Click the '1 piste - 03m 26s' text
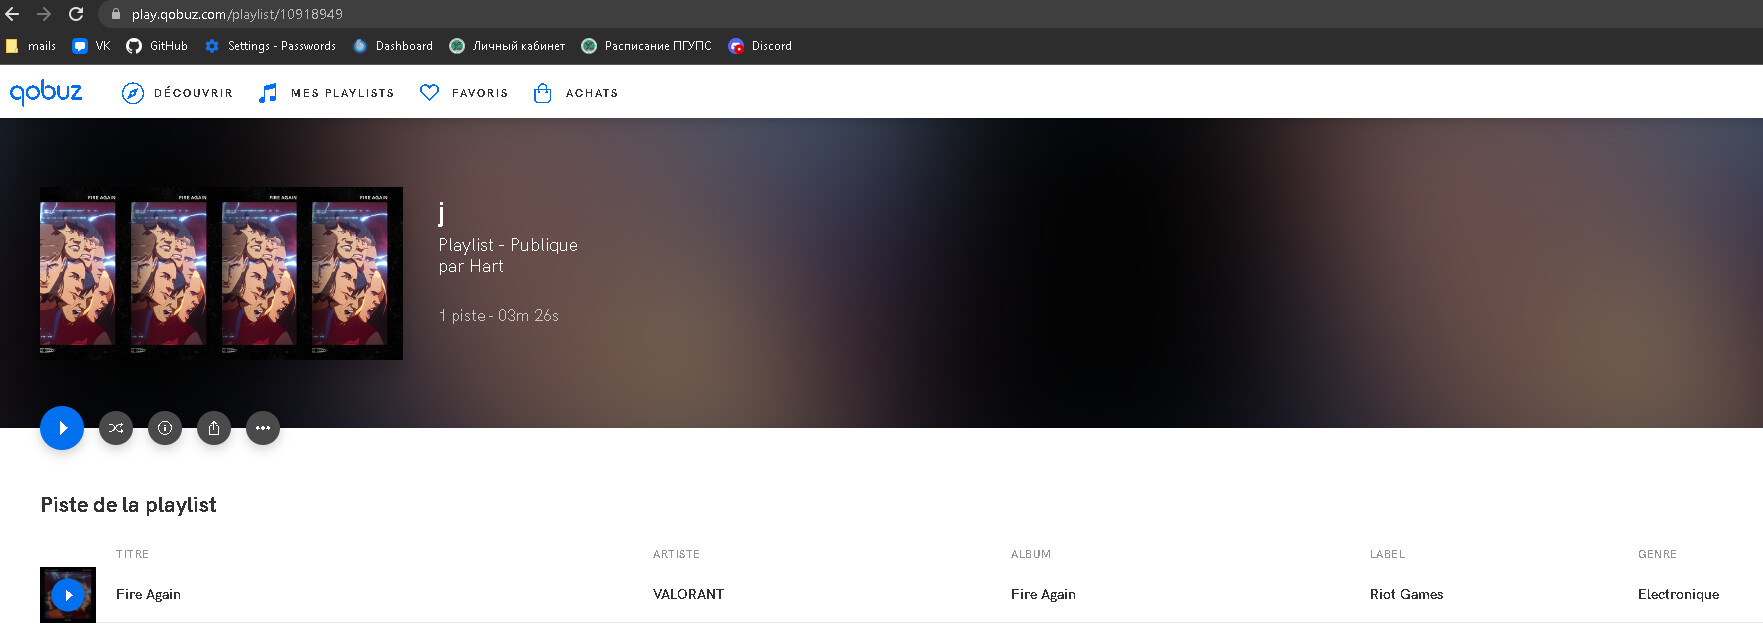The height and width of the screenshot is (631, 1763). click(498, 315)
